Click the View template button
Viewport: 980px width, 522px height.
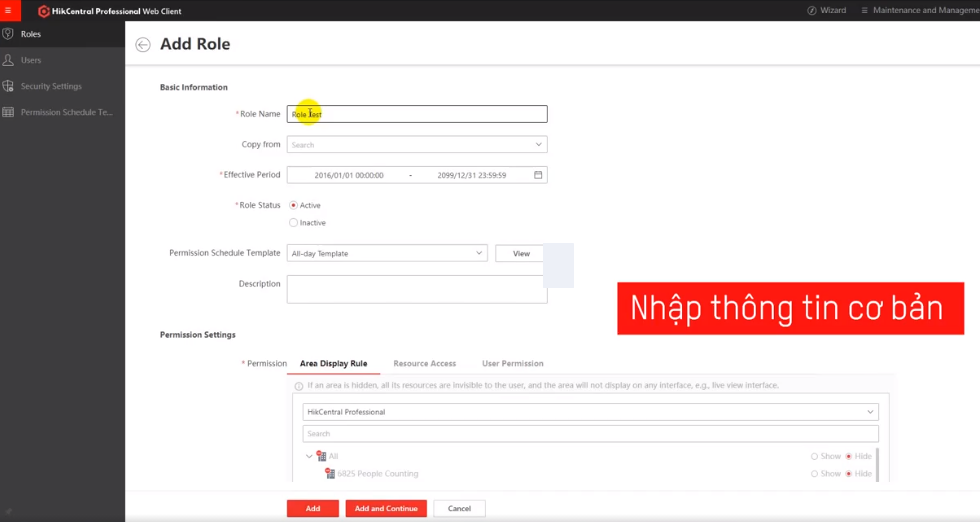pos(521,253)
